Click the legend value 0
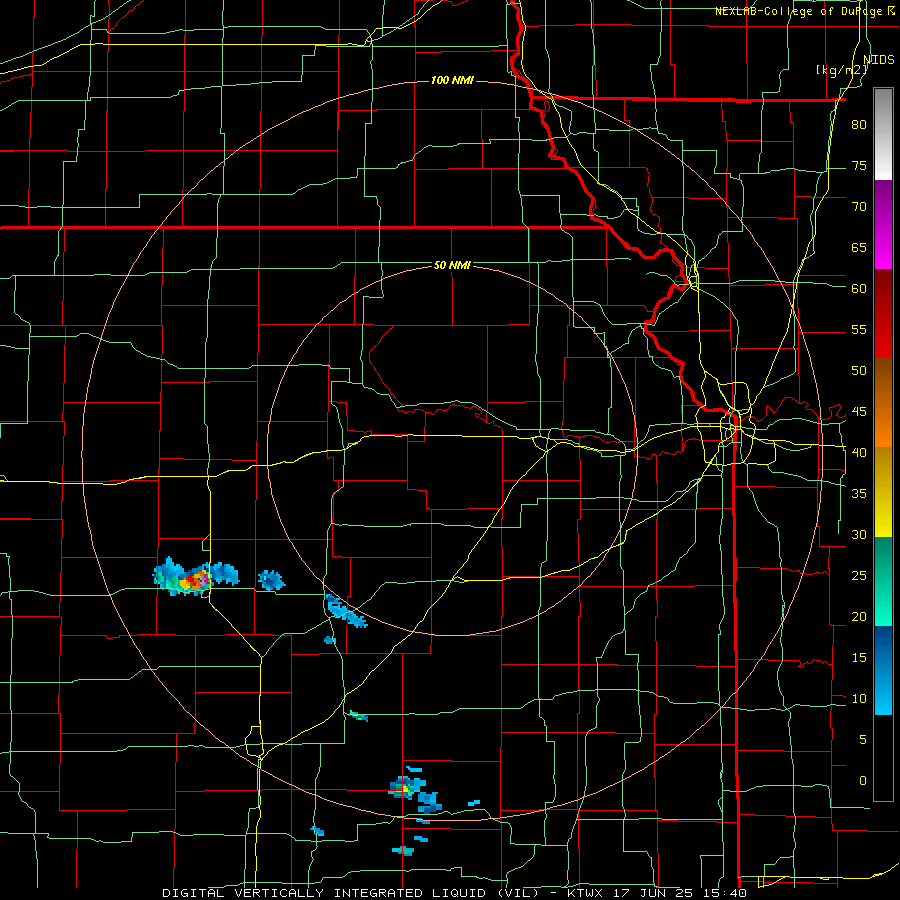The height and width of the screenshot is (900, 900). 863,781
